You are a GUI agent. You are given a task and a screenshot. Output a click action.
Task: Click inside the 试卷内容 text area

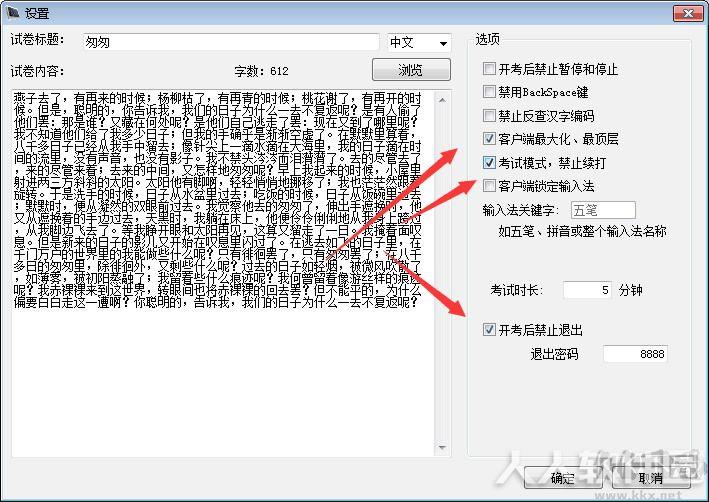(x=223, y=274)
